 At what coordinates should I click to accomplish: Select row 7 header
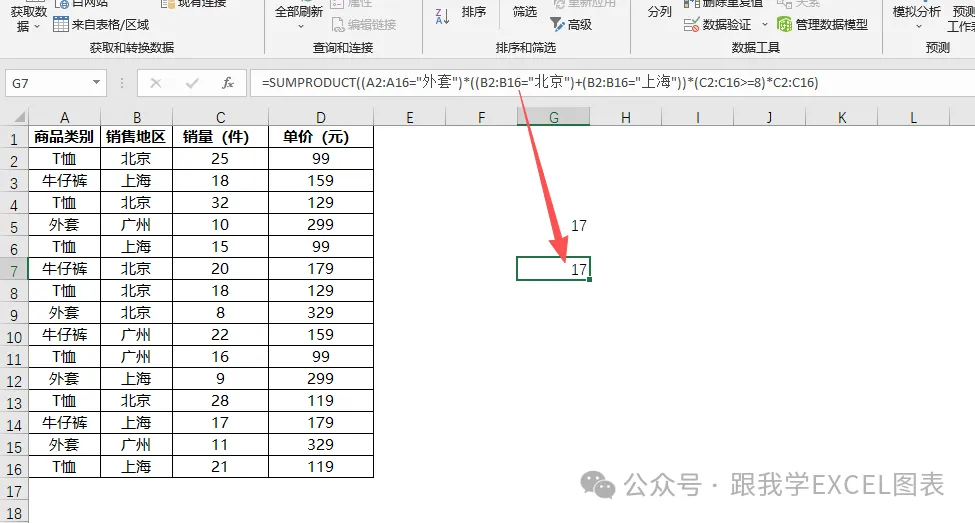(x=14, y=270)
